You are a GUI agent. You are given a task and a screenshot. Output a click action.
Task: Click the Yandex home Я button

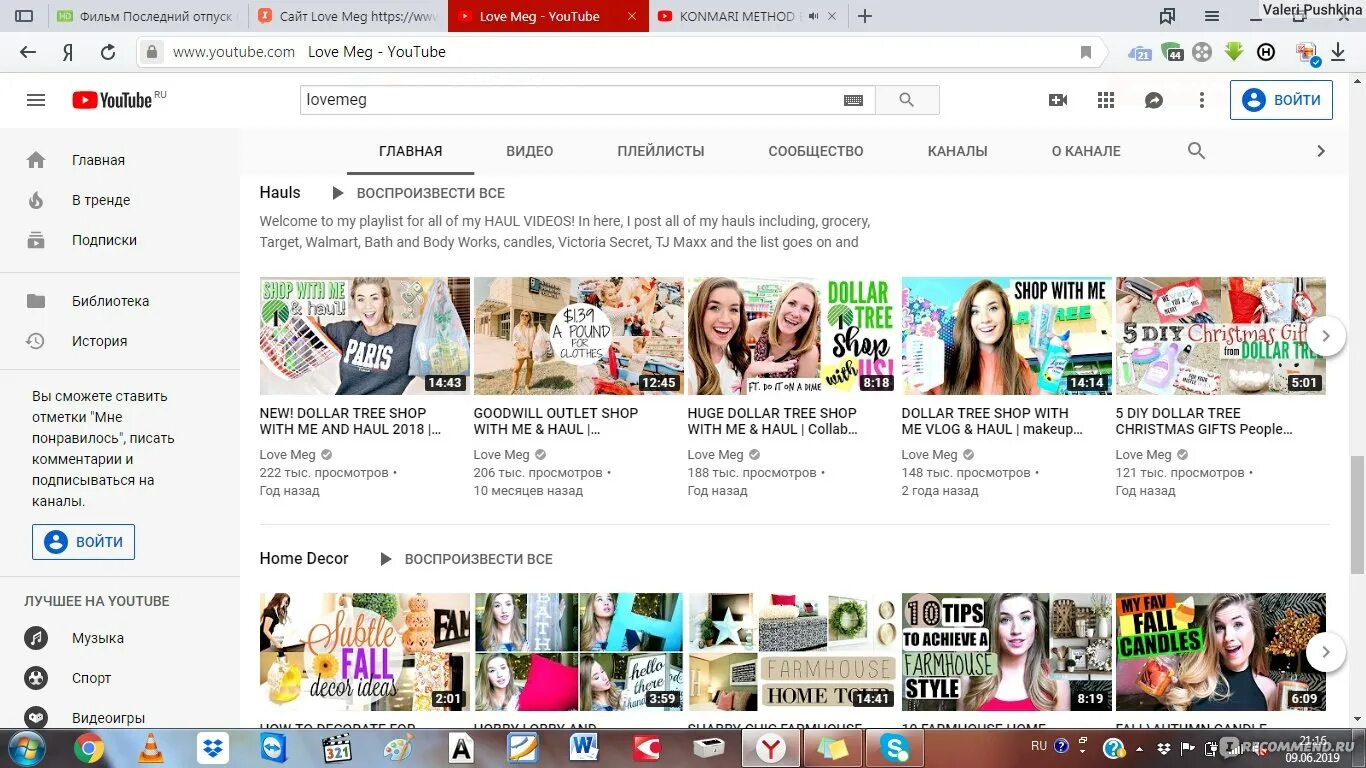pyautogui.click(x=68, y=52)
